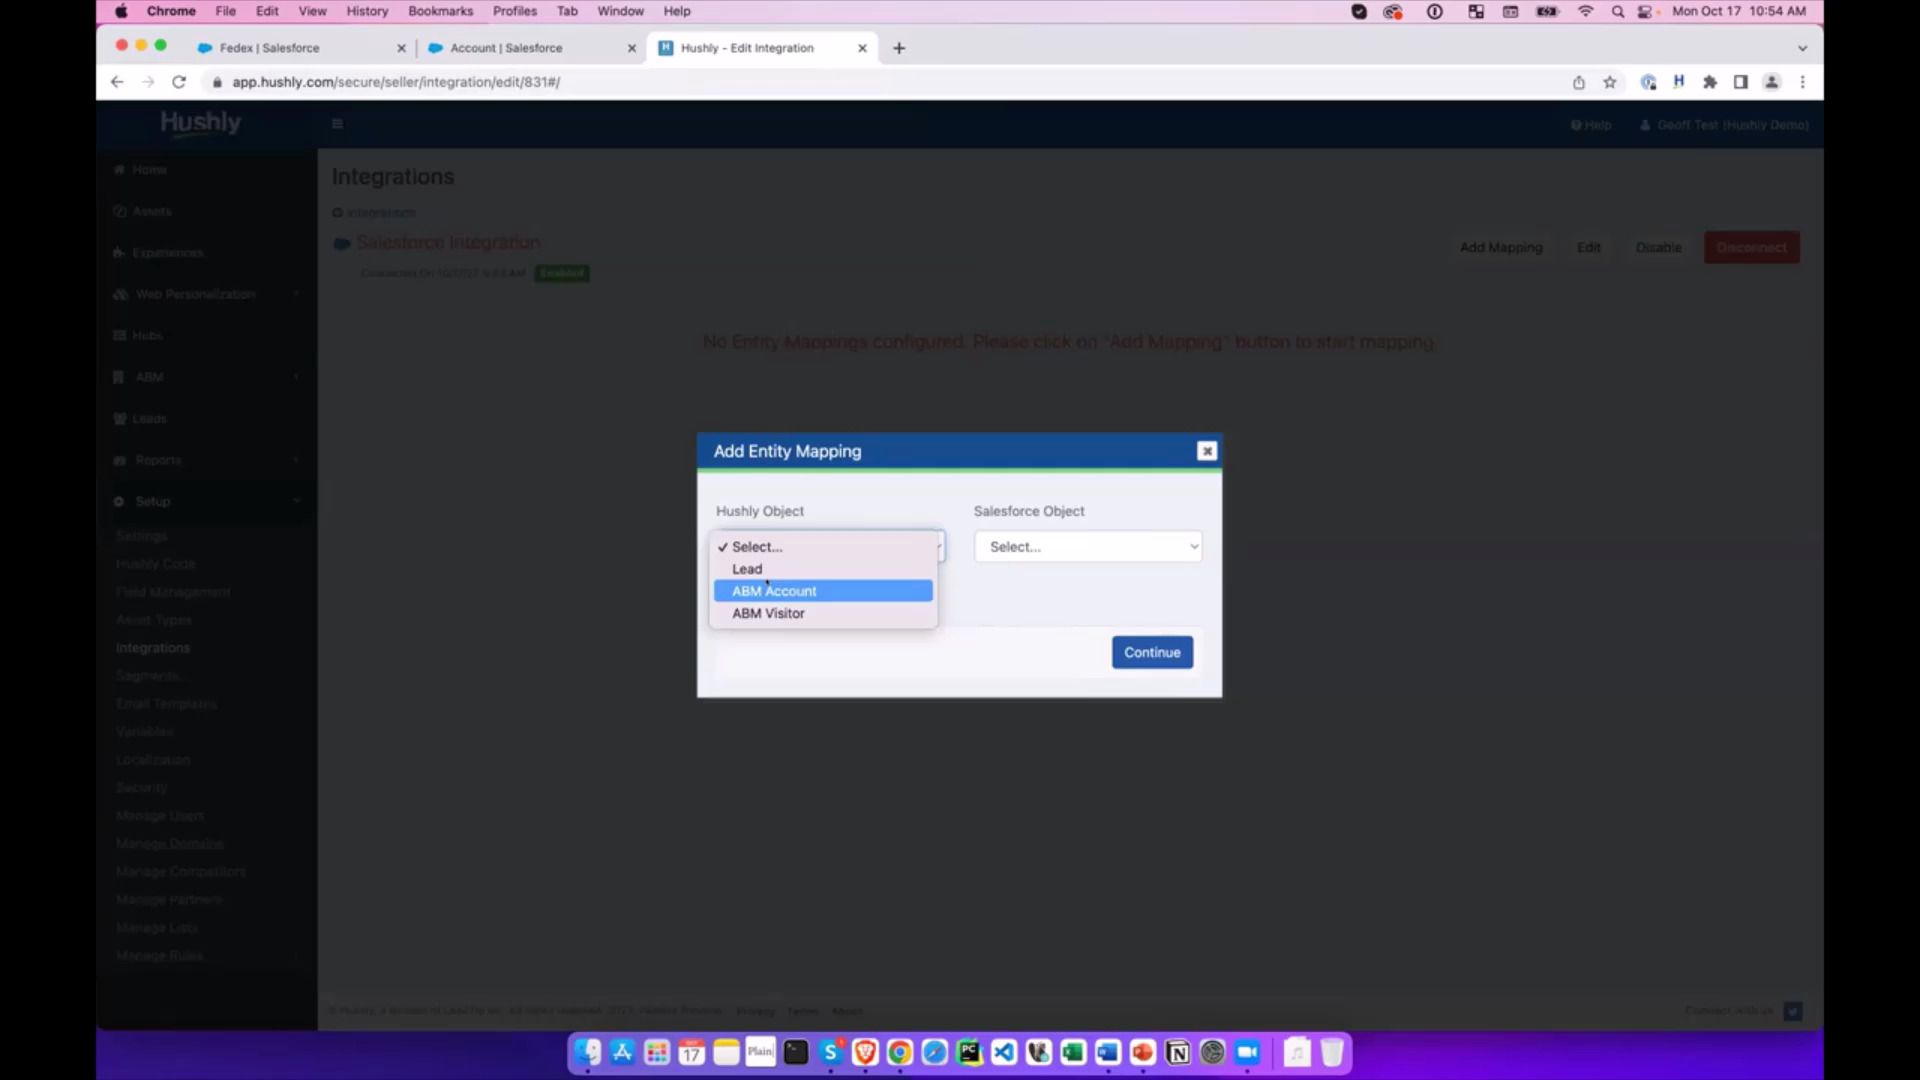Screen dimensions: 1920x1080
Task: Click the Add Mapping button
Action: click(1500, 247)
